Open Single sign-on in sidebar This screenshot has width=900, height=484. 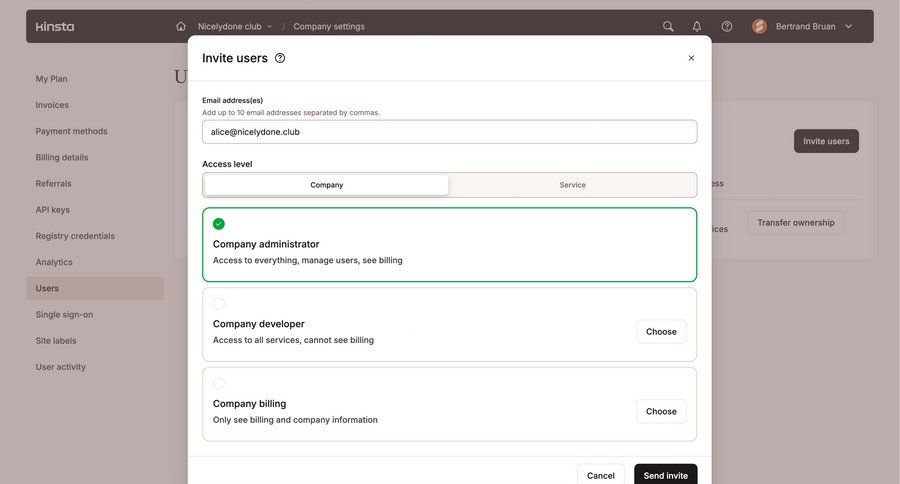point(64,315)
